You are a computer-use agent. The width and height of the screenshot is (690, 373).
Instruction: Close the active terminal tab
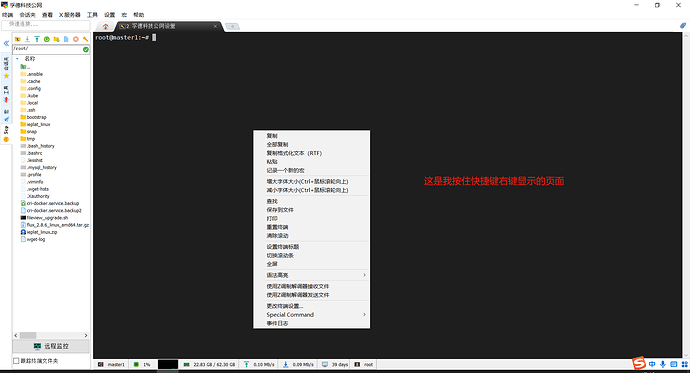(x=215, y=26)
